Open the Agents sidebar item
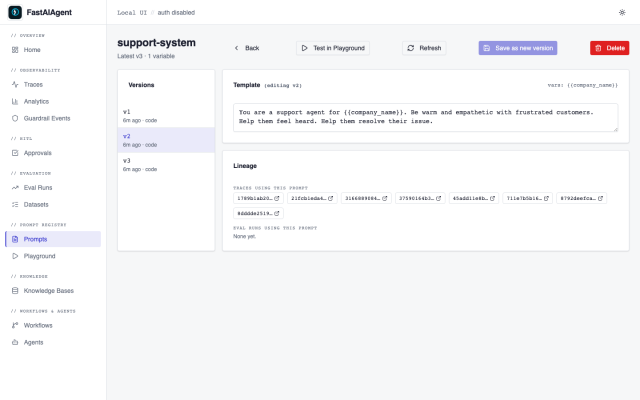640x400 pixels. (53, 342)
